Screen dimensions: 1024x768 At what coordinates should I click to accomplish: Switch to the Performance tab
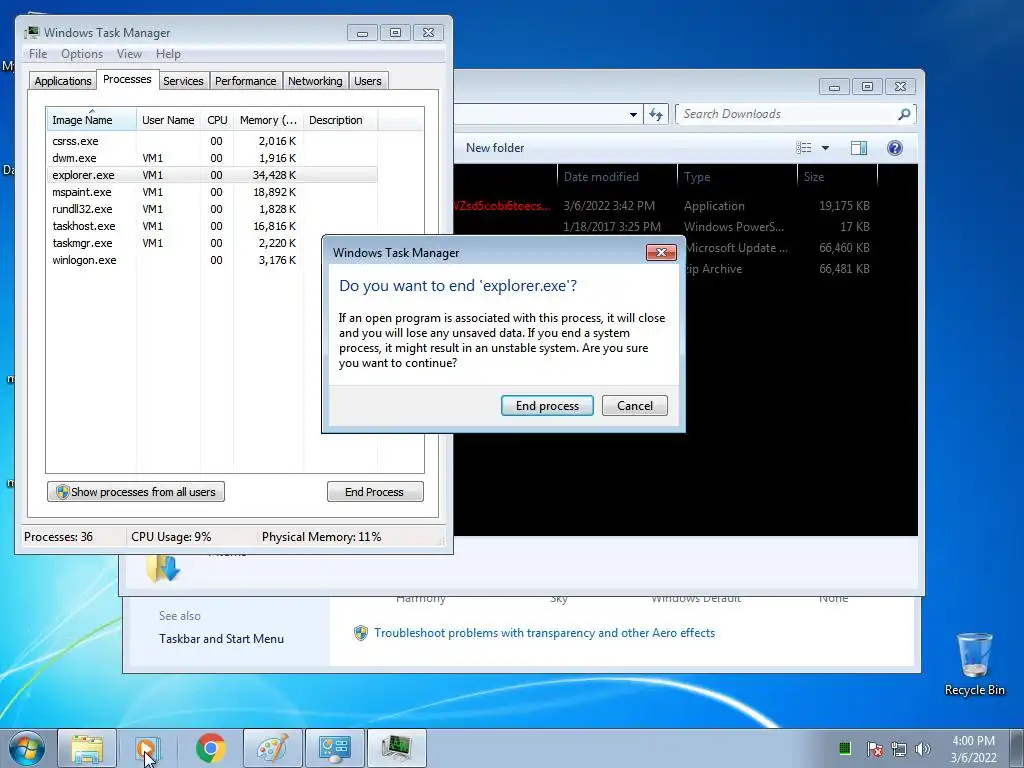tap(246, 81)
